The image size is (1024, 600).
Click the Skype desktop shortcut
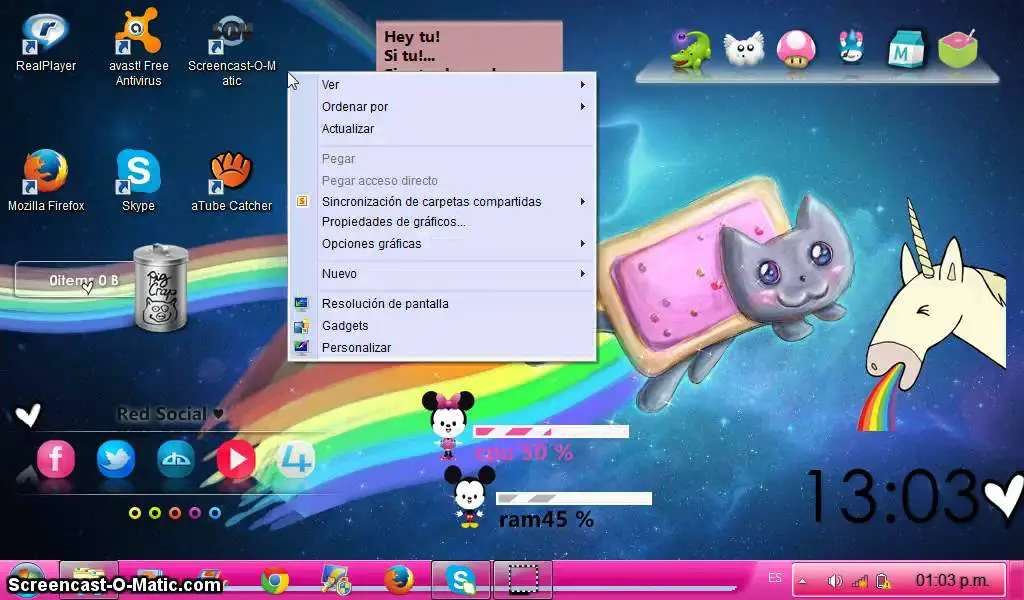tap(138, 181)
